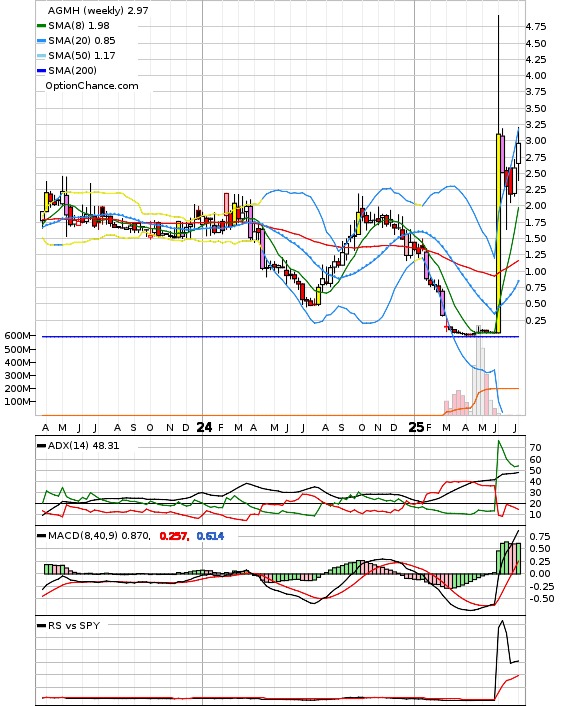This screenshot has width=566, height=706.
Task: Click the green SMA(8) legend swatch
Action: point(41,26)
